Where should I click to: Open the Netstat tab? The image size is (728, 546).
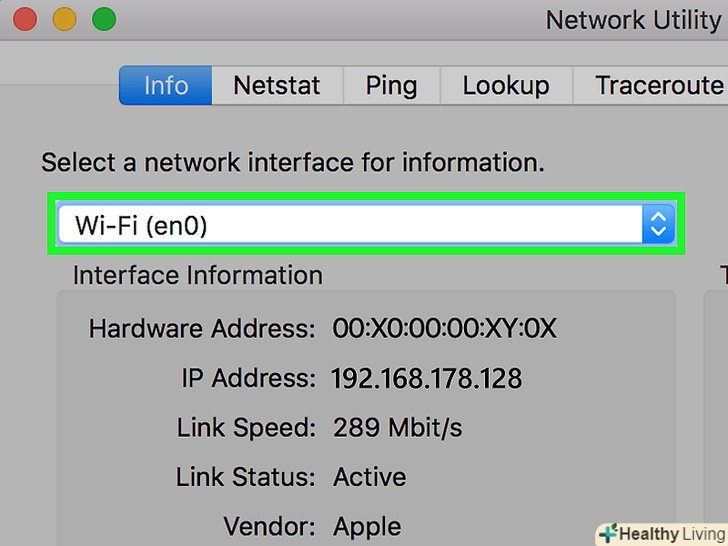(277, 85)
